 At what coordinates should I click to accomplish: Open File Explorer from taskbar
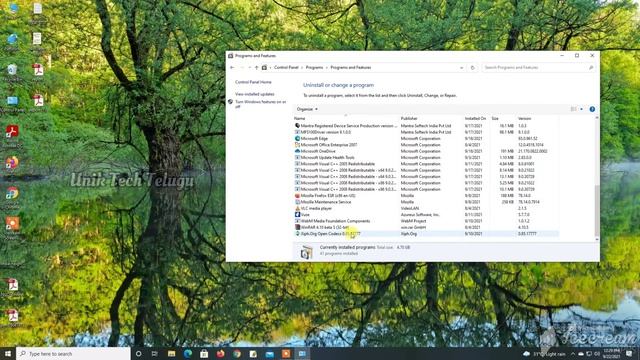click(171, 353)
